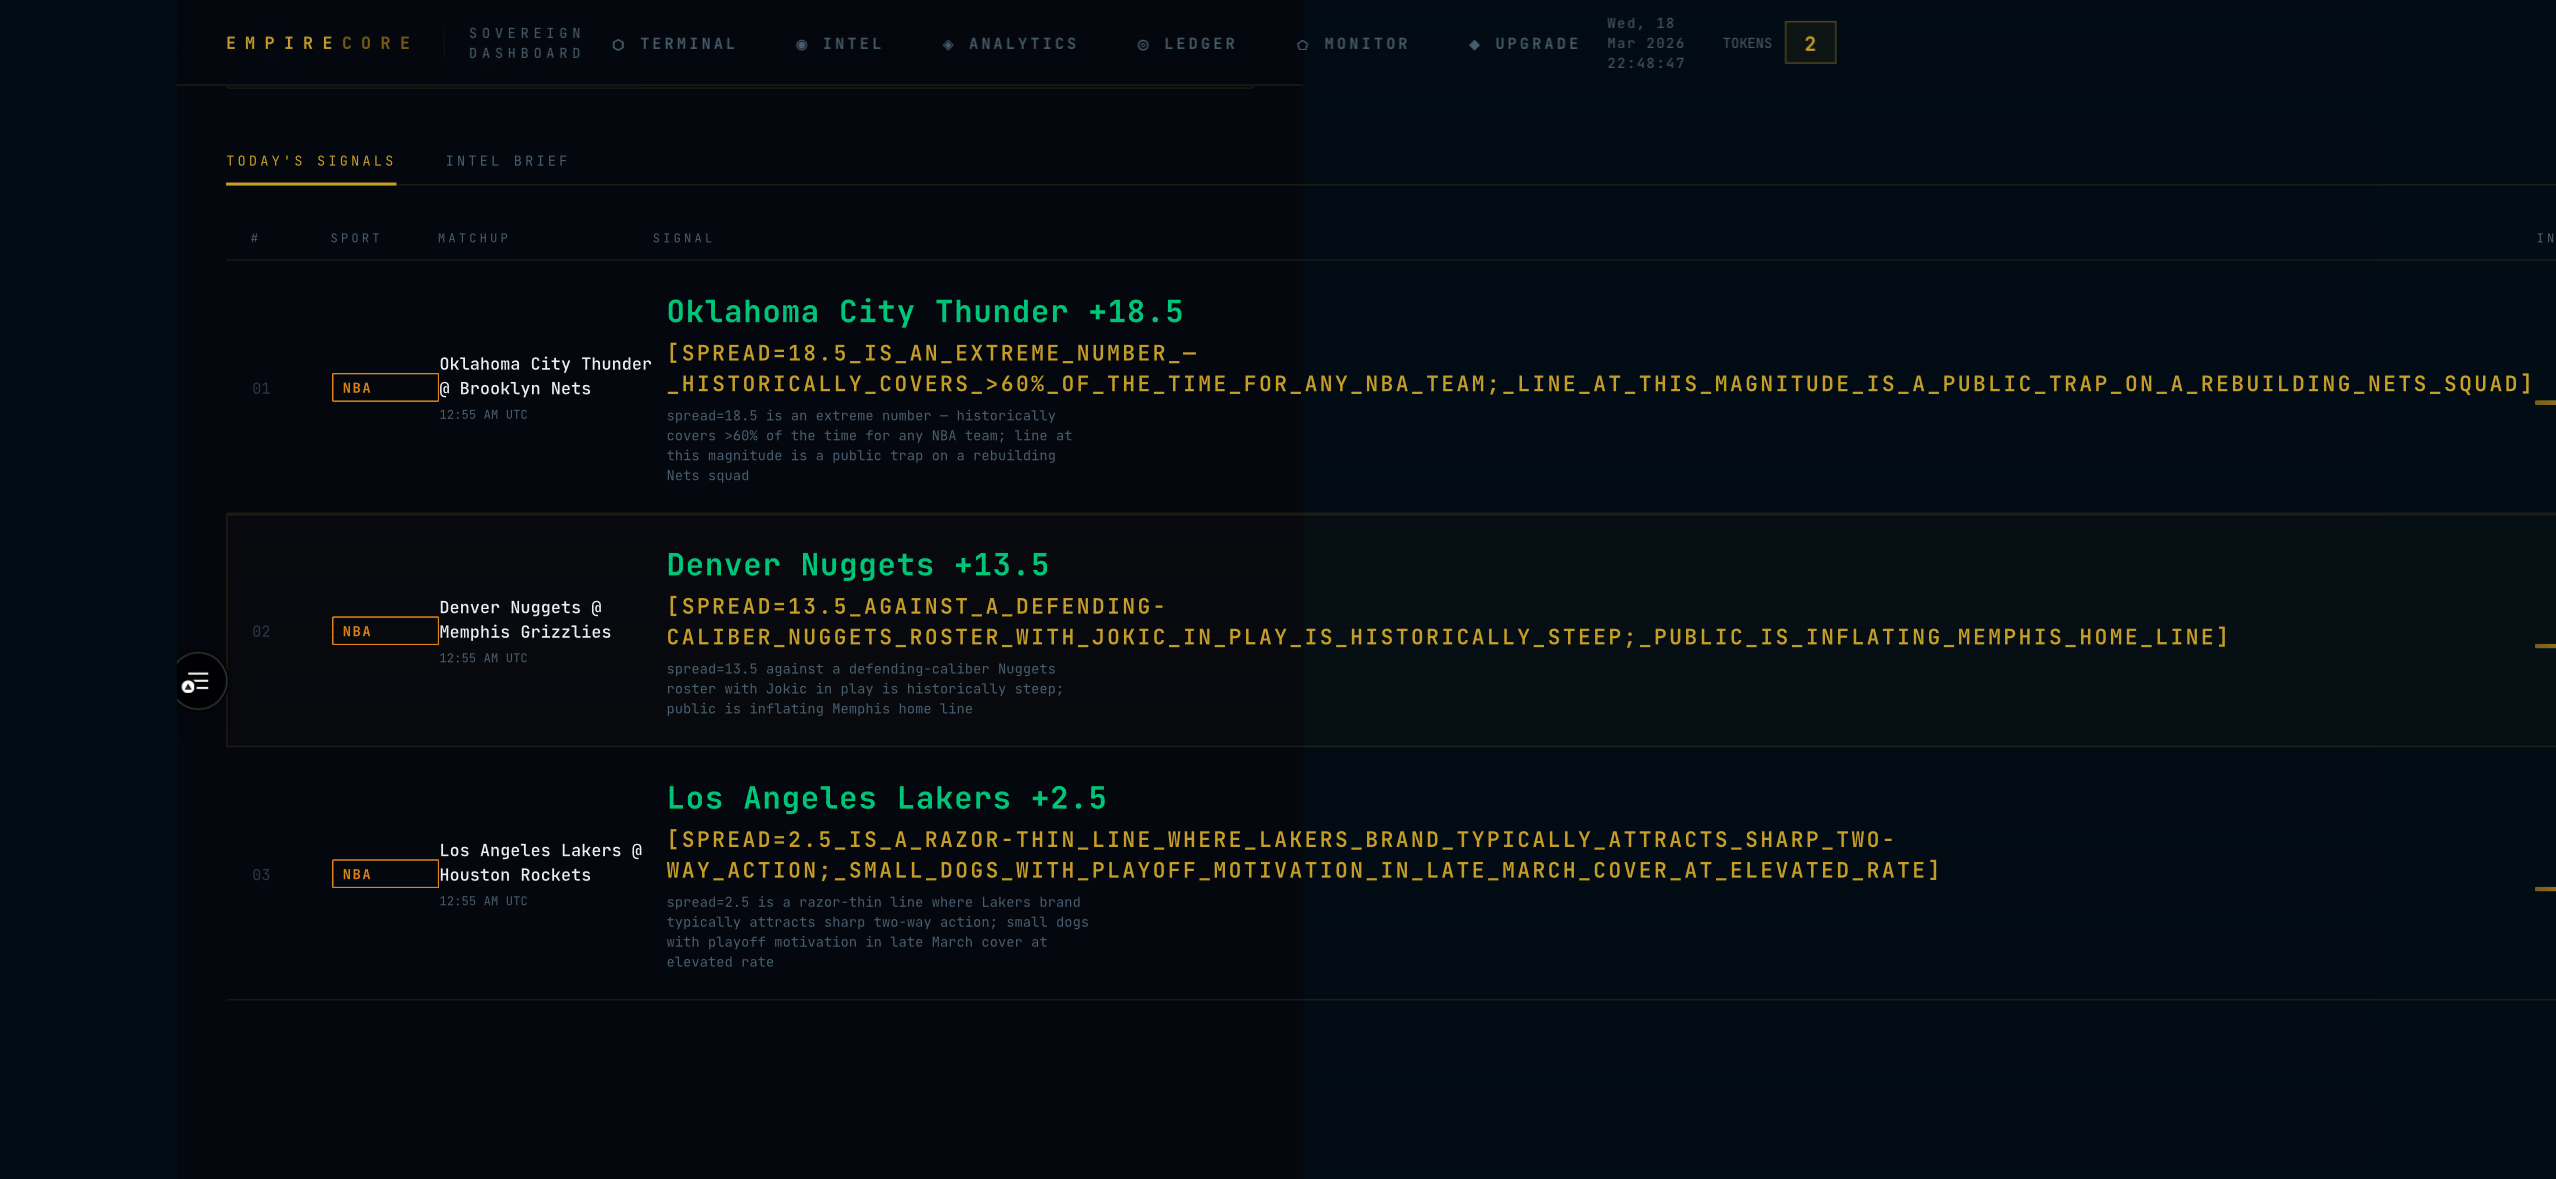Sort by the Sport column header
This screenshot has height=1179, width=2556.
click(355, 238)
